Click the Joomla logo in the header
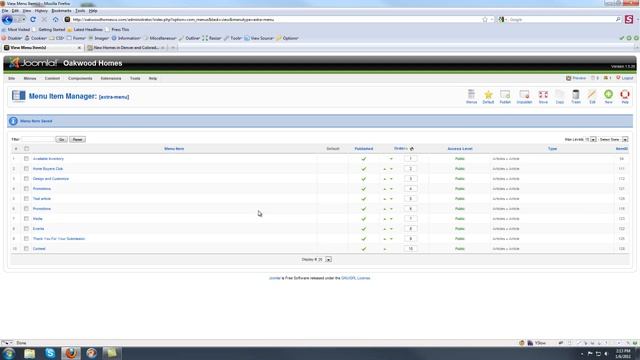This screenshot has height=360, width=640. [33, 63]
